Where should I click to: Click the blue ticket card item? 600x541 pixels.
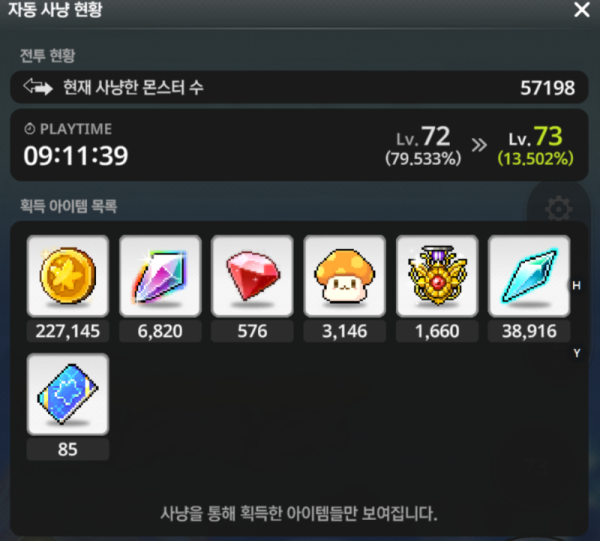(x=68, y=394)
